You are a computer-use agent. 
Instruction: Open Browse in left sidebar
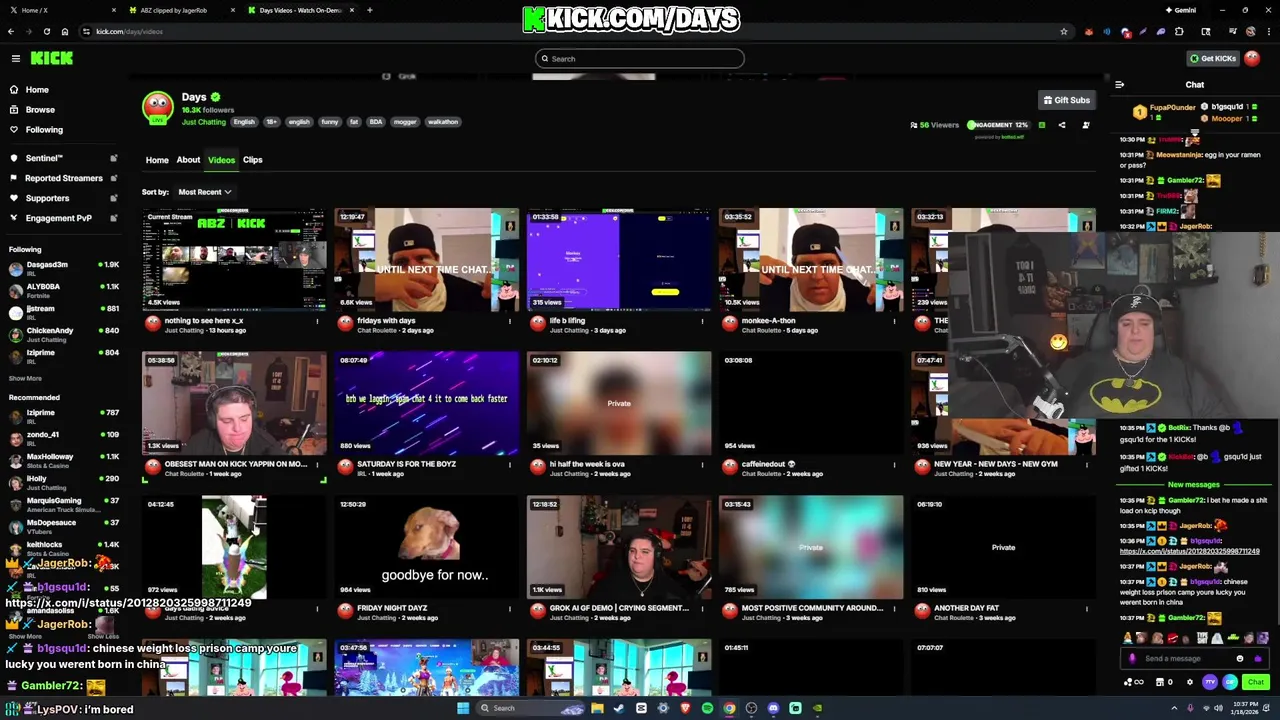tap(40, 110)
